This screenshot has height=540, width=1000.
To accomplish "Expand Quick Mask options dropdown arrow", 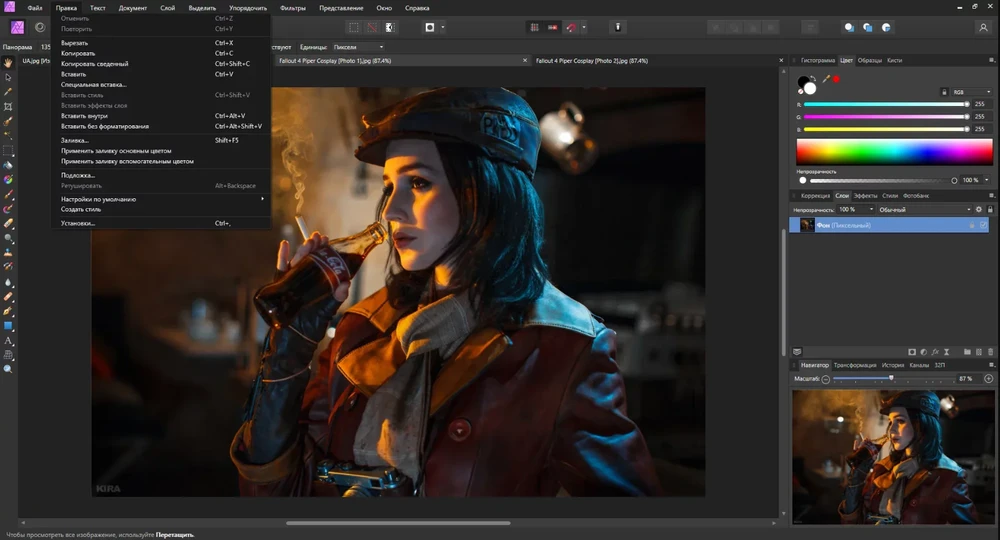I will click(443, 27).
